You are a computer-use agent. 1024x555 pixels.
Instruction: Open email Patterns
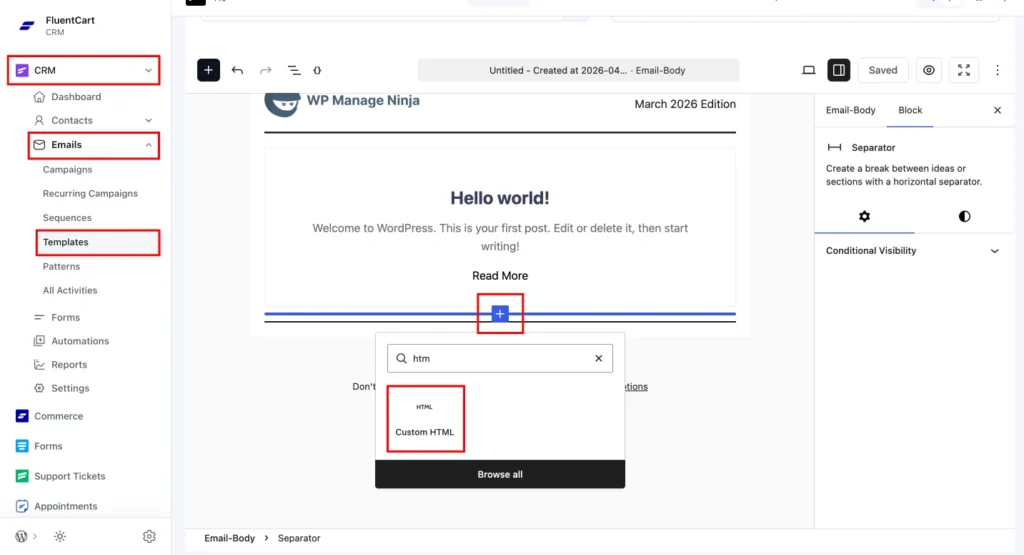tap(61, 266)
